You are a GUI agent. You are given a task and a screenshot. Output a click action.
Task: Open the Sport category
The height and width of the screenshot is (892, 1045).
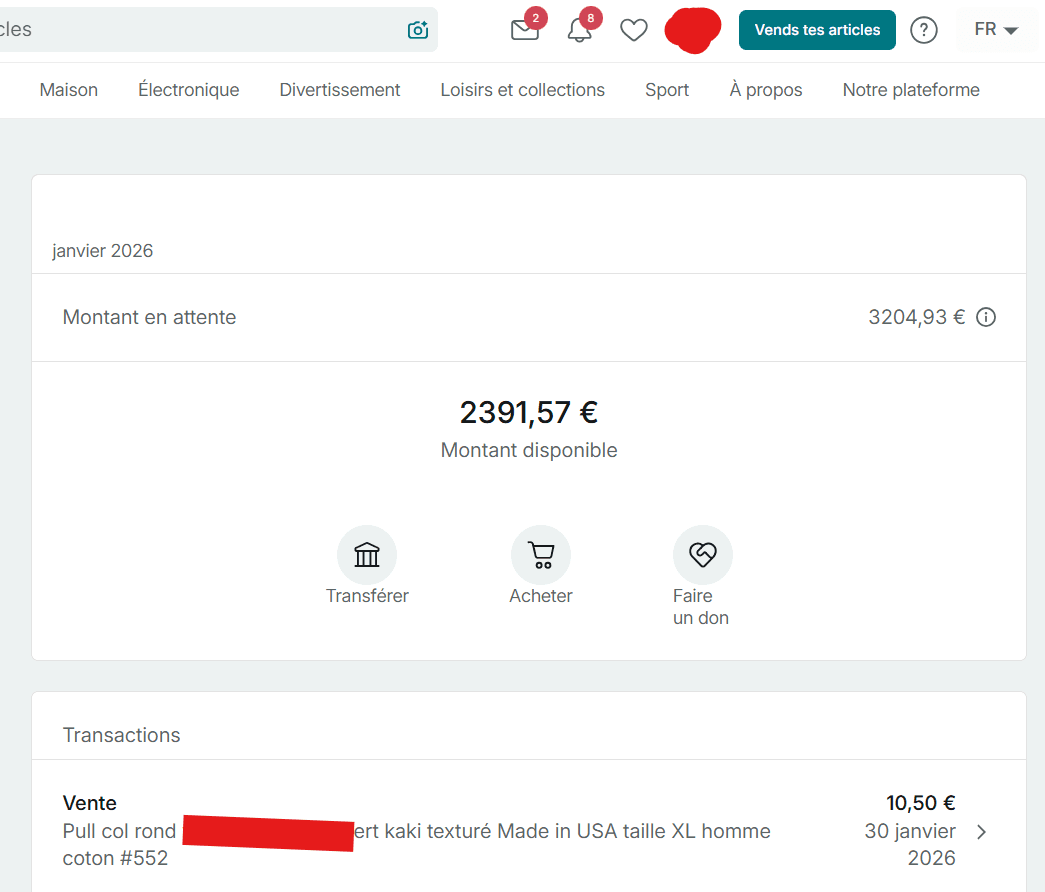[x=667, y=90]
